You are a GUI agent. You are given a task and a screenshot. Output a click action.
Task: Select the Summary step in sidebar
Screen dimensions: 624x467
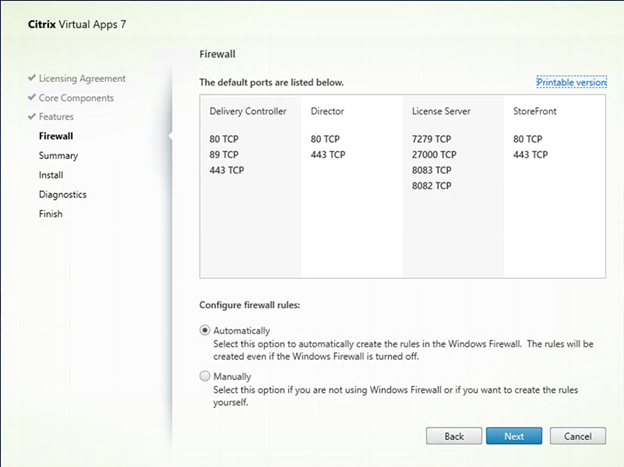click(58, 156)
